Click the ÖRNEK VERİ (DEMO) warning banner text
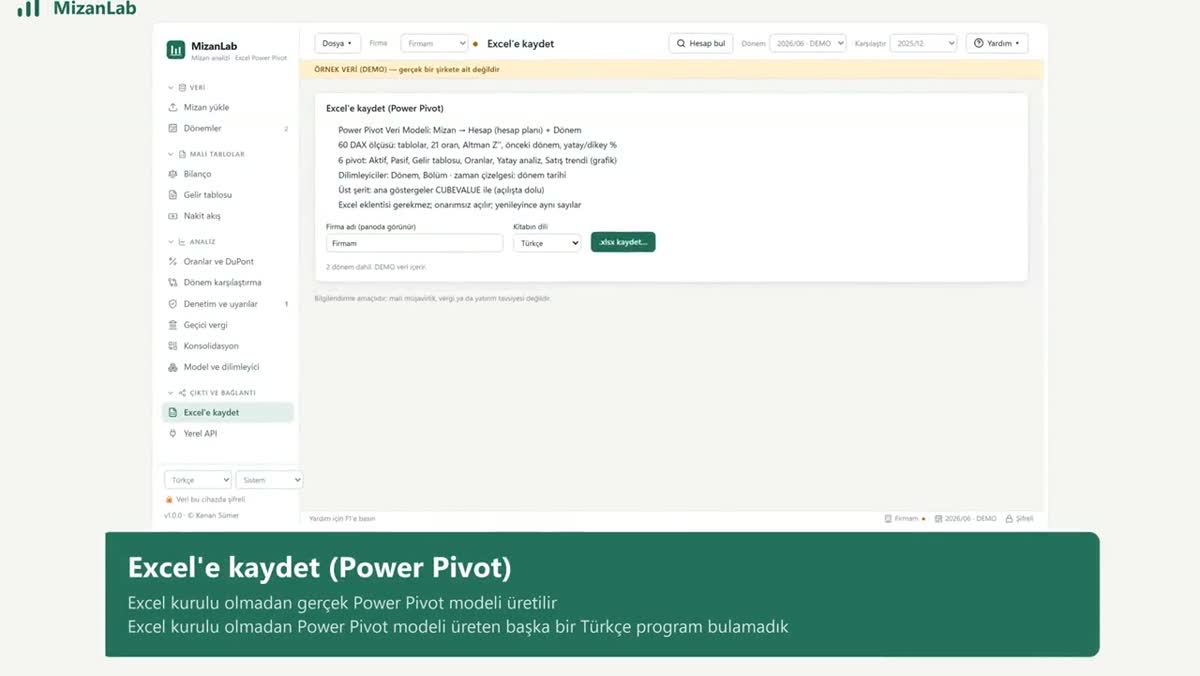Image resolution: width=1200 pixels, height=676 pixels. click(x=406, y=70)
